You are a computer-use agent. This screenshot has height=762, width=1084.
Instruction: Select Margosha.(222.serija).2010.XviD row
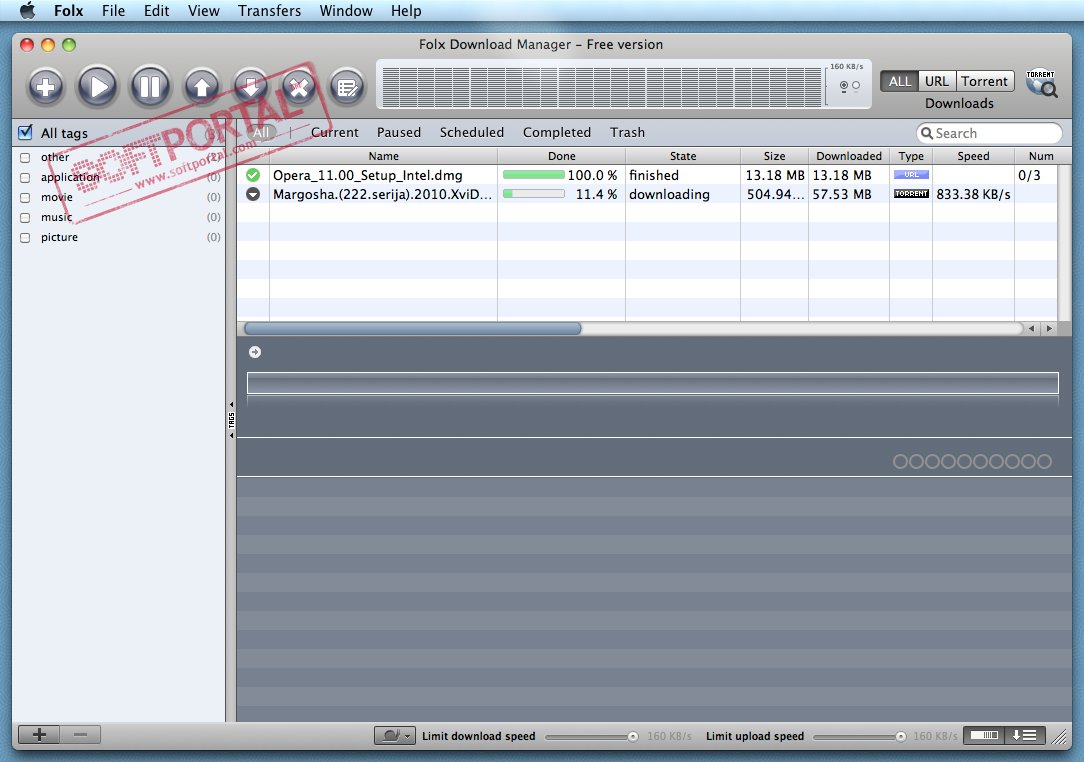coord(647,194)
